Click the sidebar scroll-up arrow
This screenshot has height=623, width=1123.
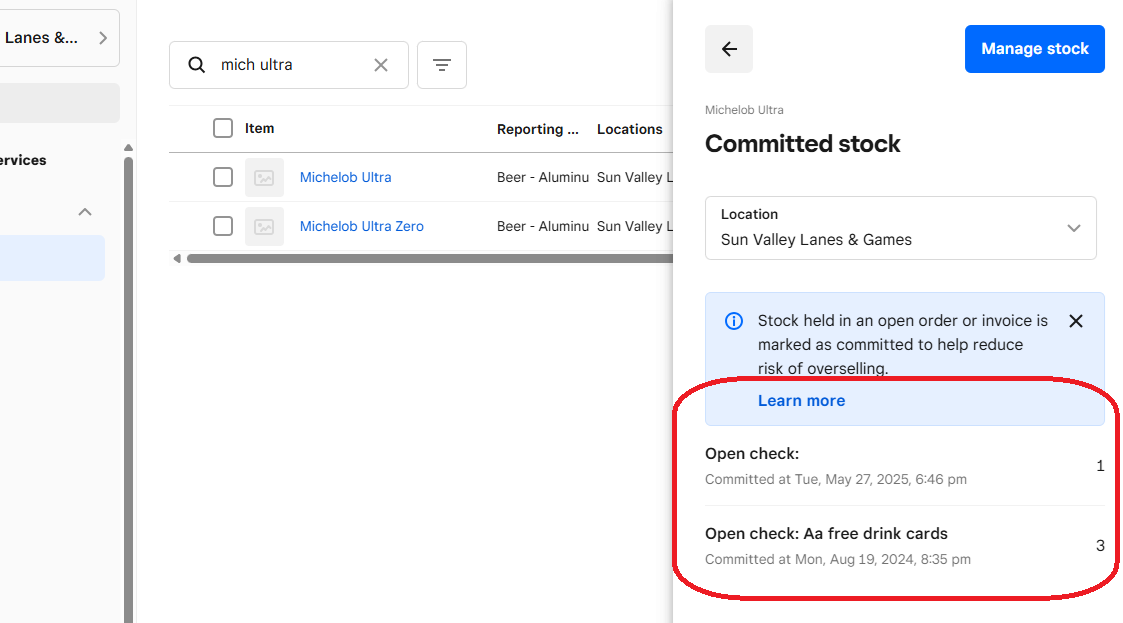(128, 148)
